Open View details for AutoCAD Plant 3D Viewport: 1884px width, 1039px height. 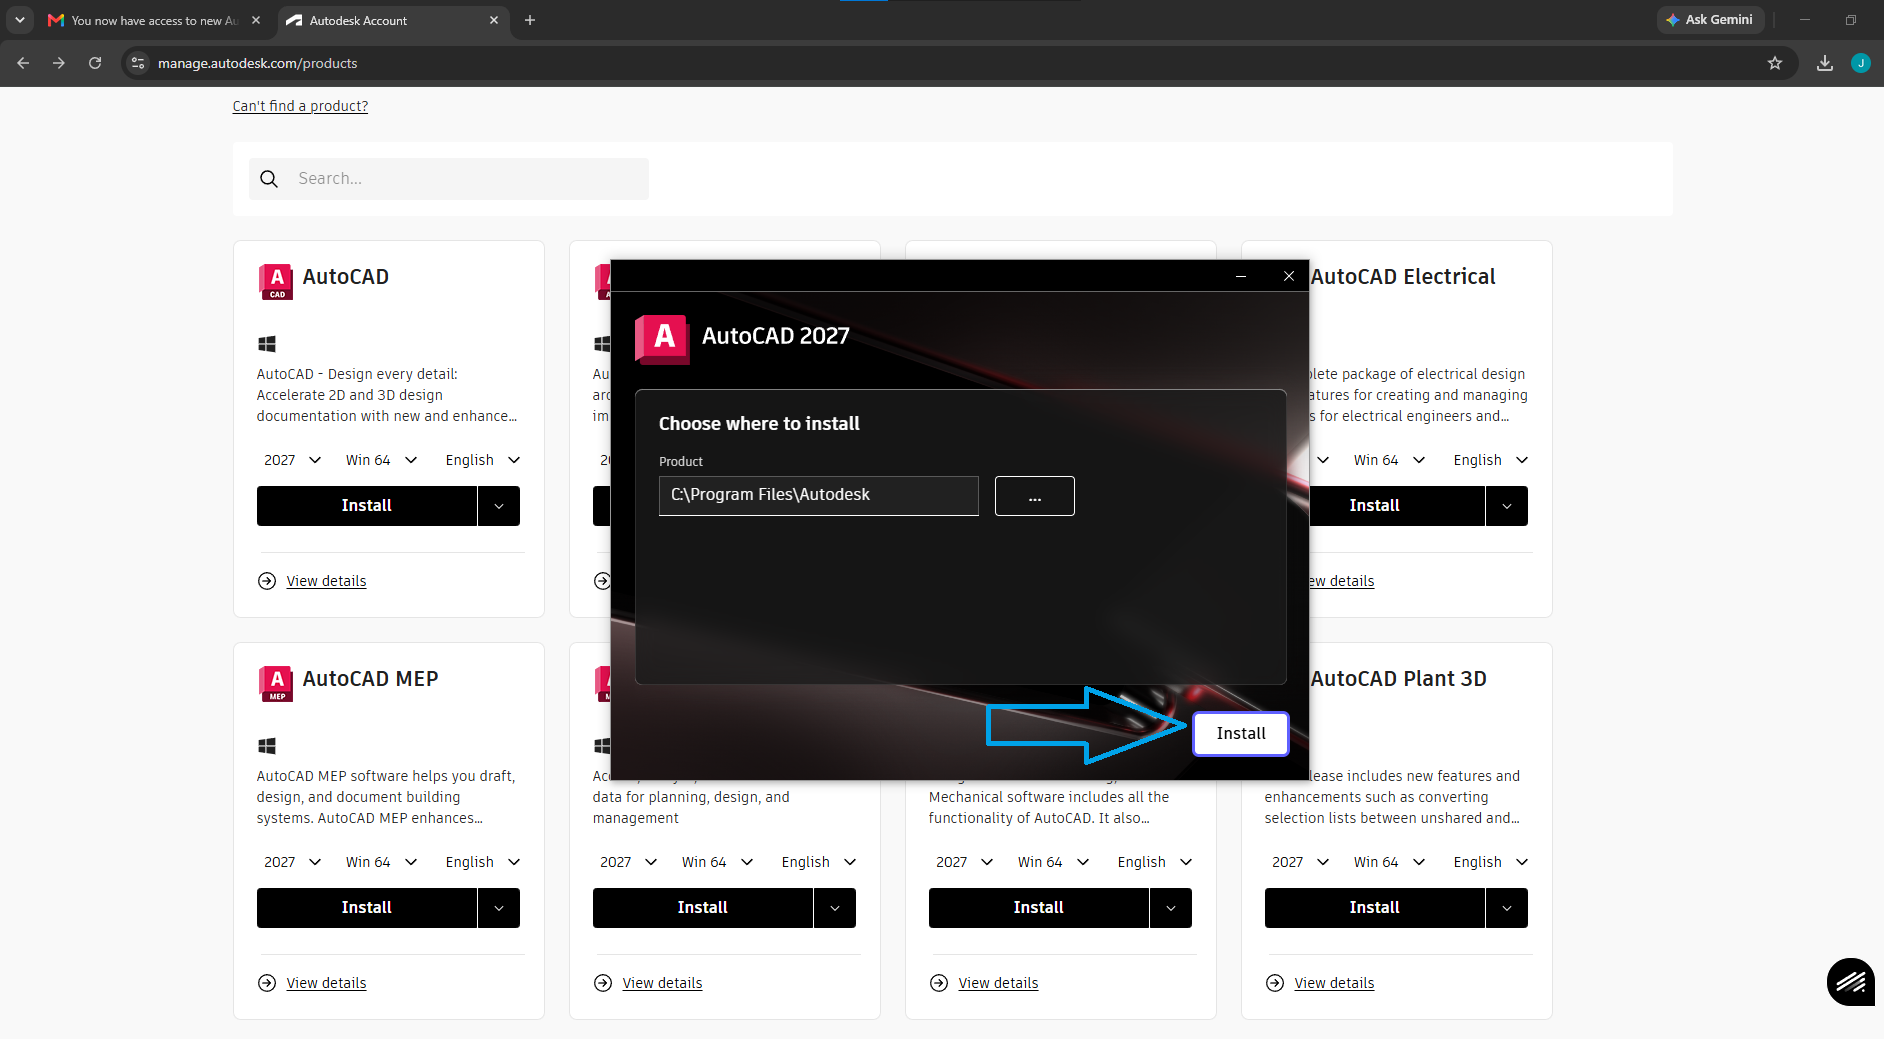point(1334,983)
